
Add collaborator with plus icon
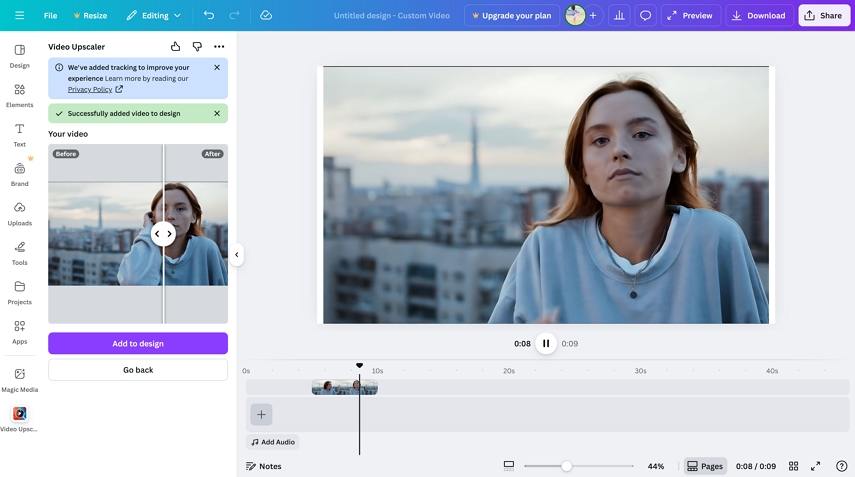coord(593,15)
